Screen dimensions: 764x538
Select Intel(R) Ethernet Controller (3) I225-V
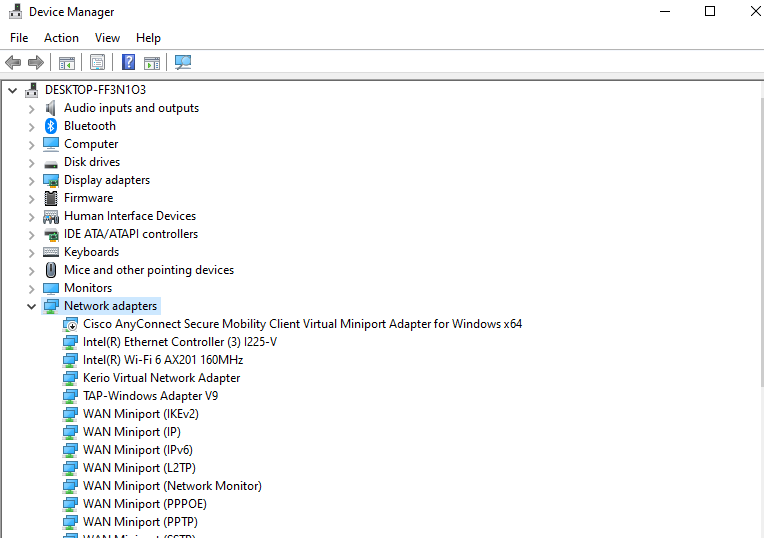pyautogui.click(x=180, y=342)
